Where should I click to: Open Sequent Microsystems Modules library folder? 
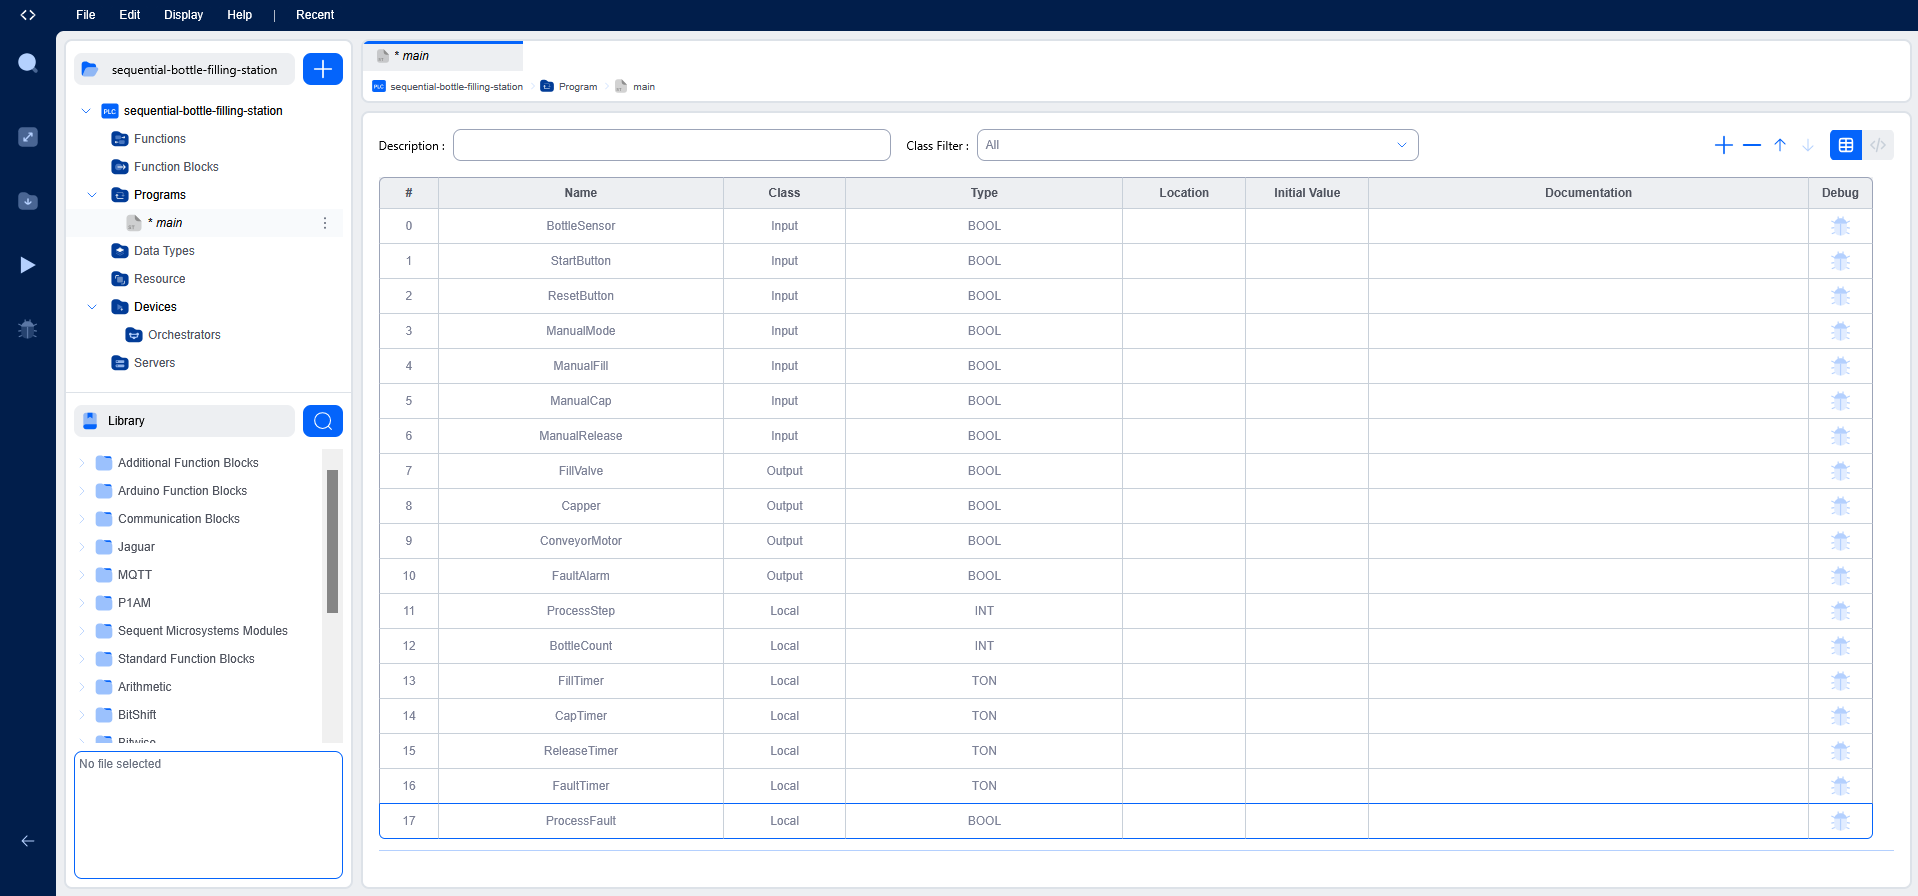pyautogui.click(x=203, y=631)
